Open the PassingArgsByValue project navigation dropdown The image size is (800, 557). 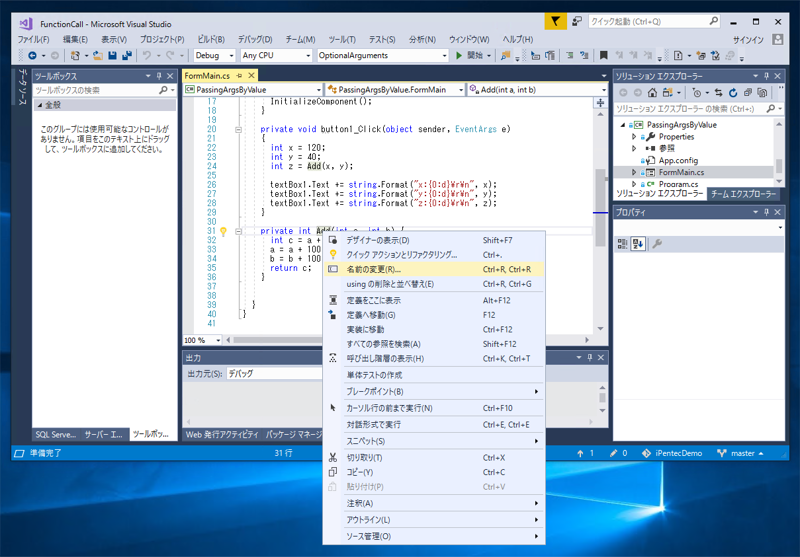pyautogui.click(x=253, y=90)
